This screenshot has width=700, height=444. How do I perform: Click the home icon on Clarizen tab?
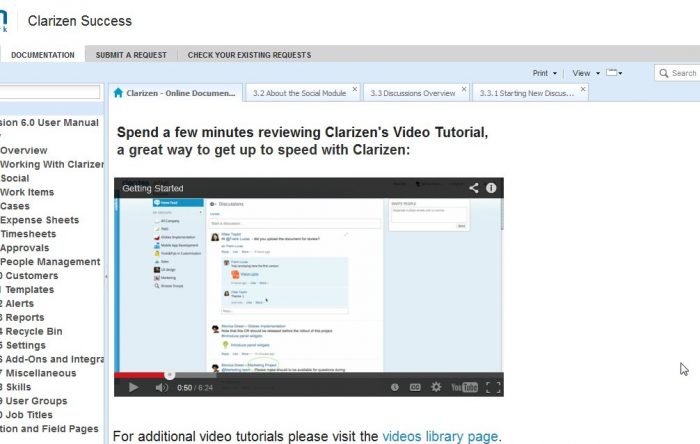coord(118,93)
